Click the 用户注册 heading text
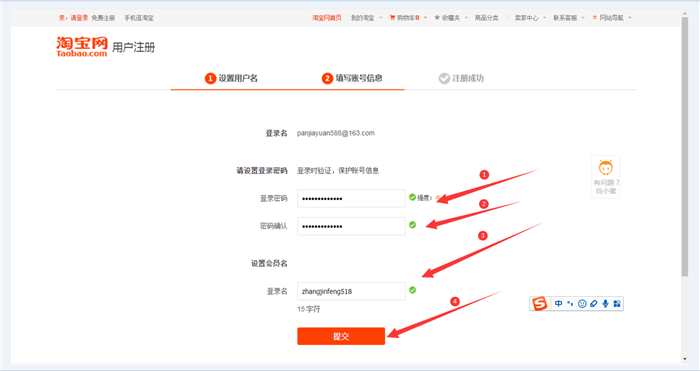Viewport: 700px width, 371px height. click(x=133, y=47)
